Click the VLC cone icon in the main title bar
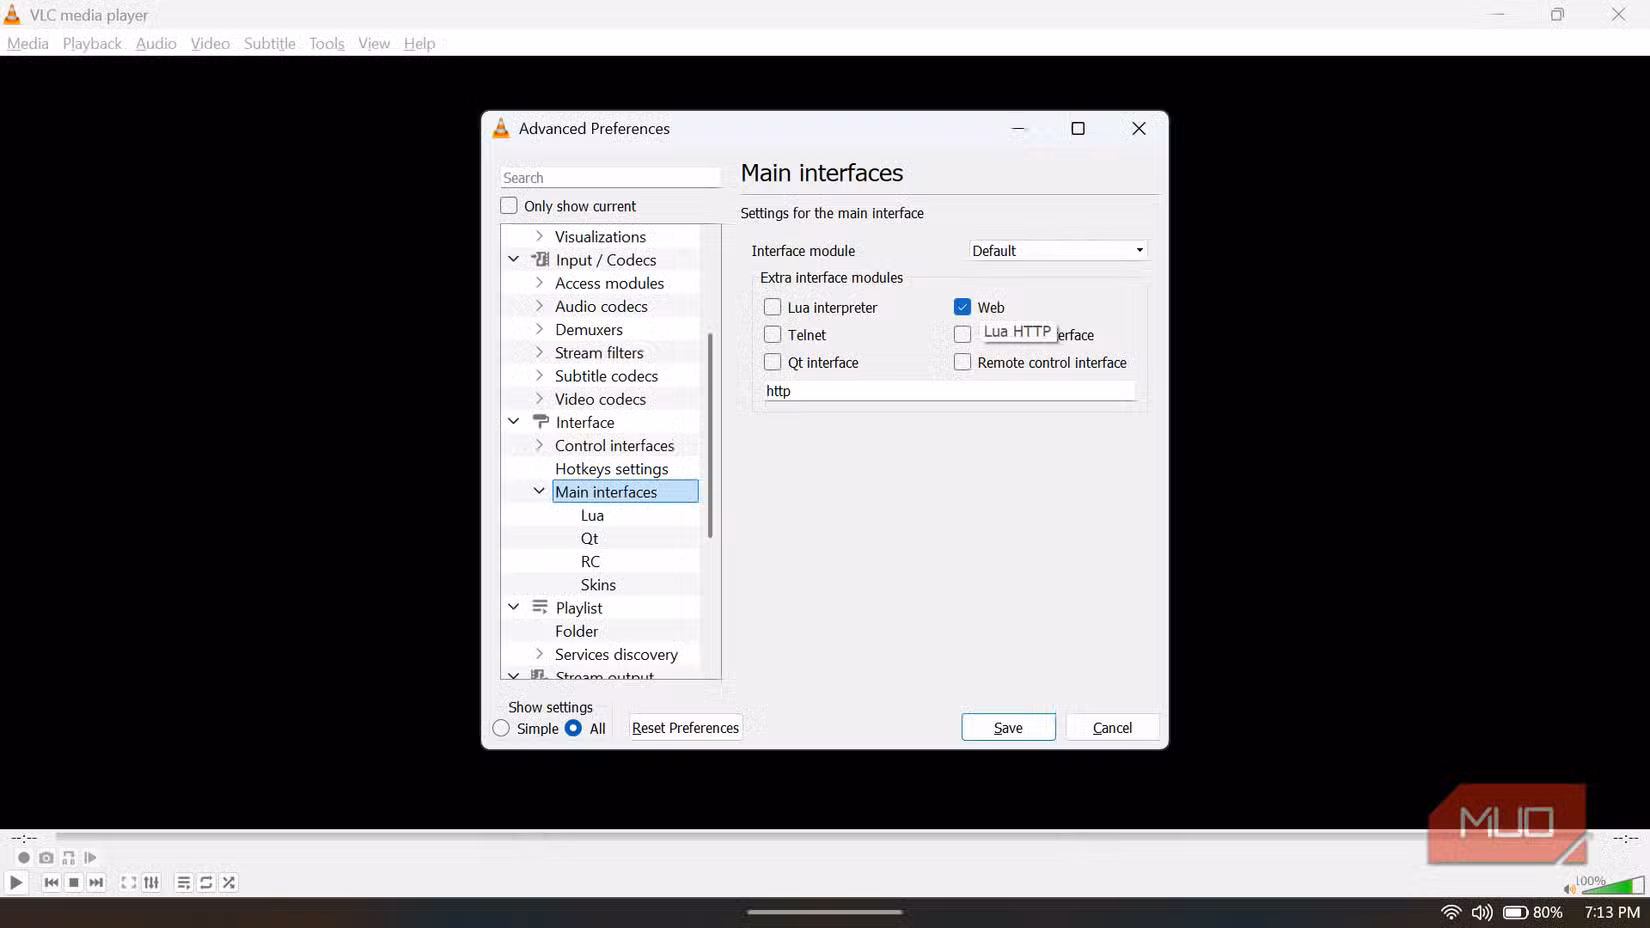This screenshot has width=1650, height=928. 12,15
